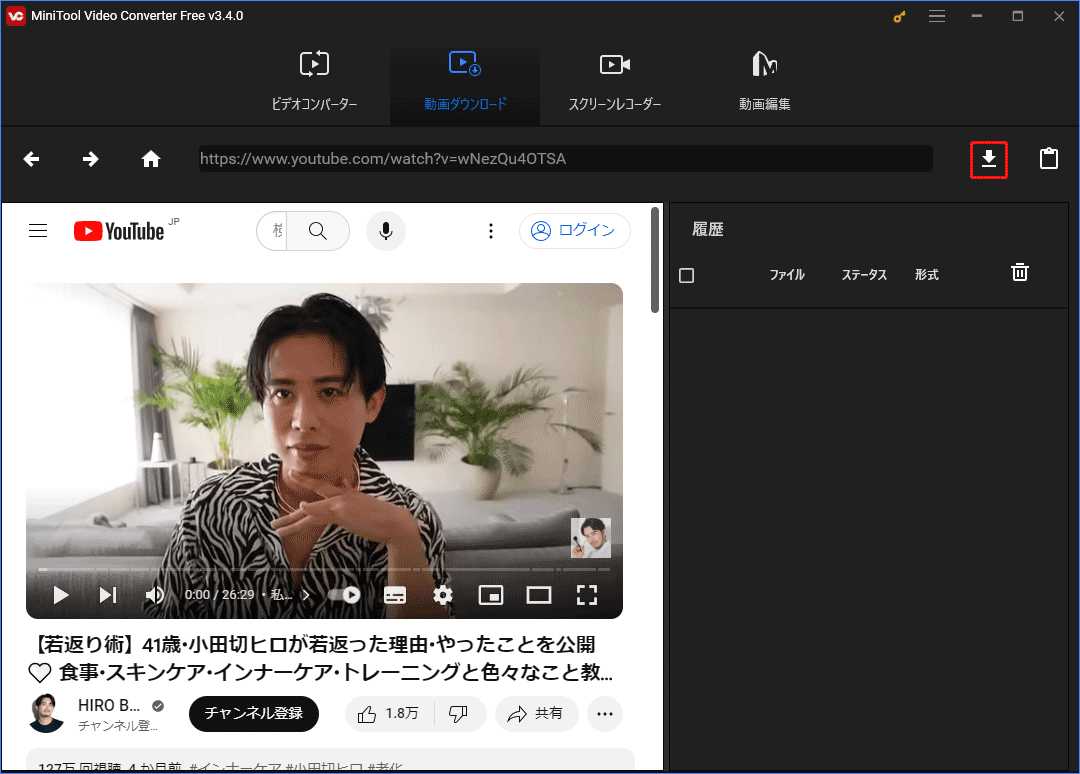This screenshot has width=1080, height=774.
Task: Open video player settings gear
Action: click(x=442, y=595)
